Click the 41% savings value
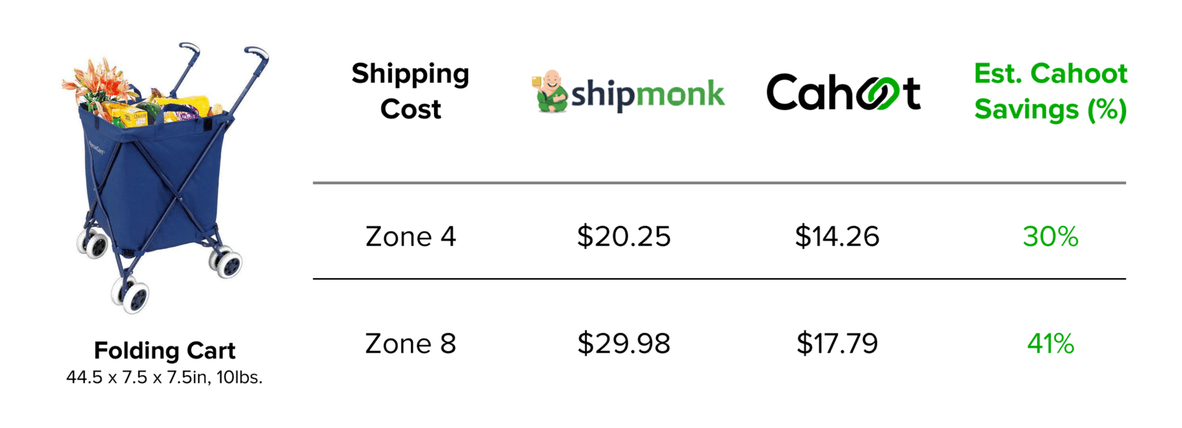Image resolution: width=1182 pixels, height=428 pixels. coord(1050,343)
